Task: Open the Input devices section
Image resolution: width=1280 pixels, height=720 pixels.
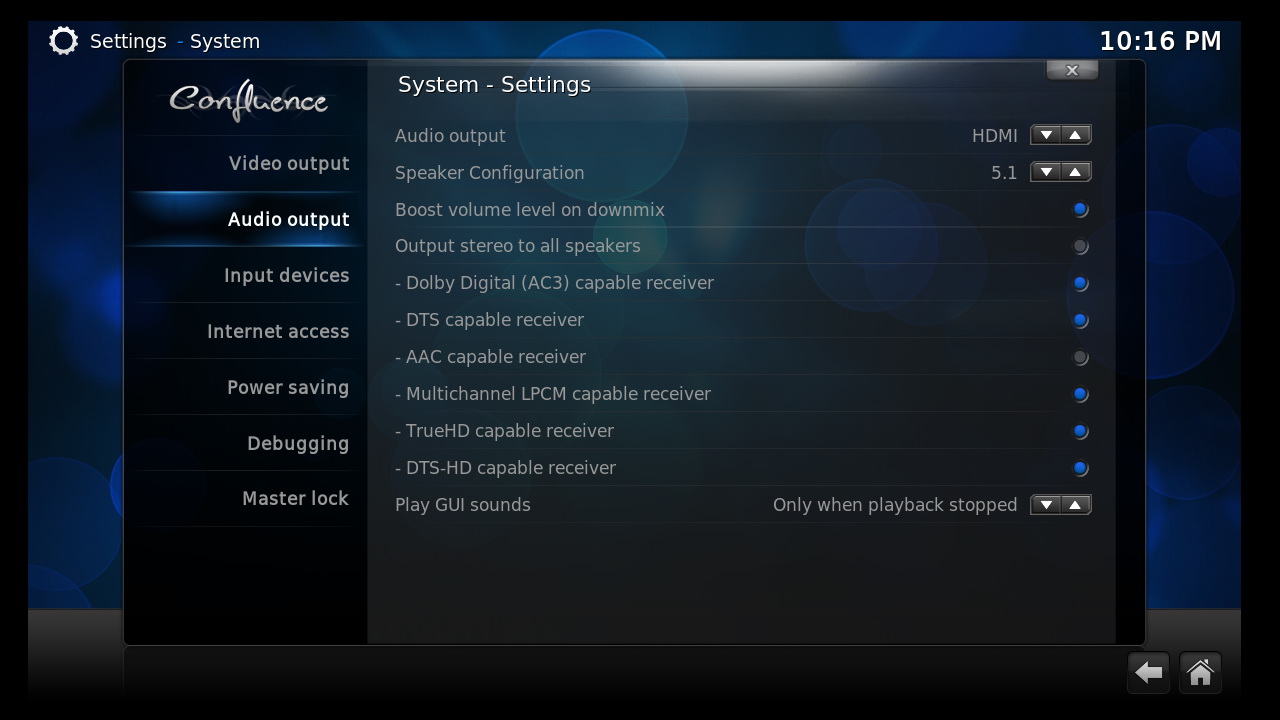Action: click(286, 275)
